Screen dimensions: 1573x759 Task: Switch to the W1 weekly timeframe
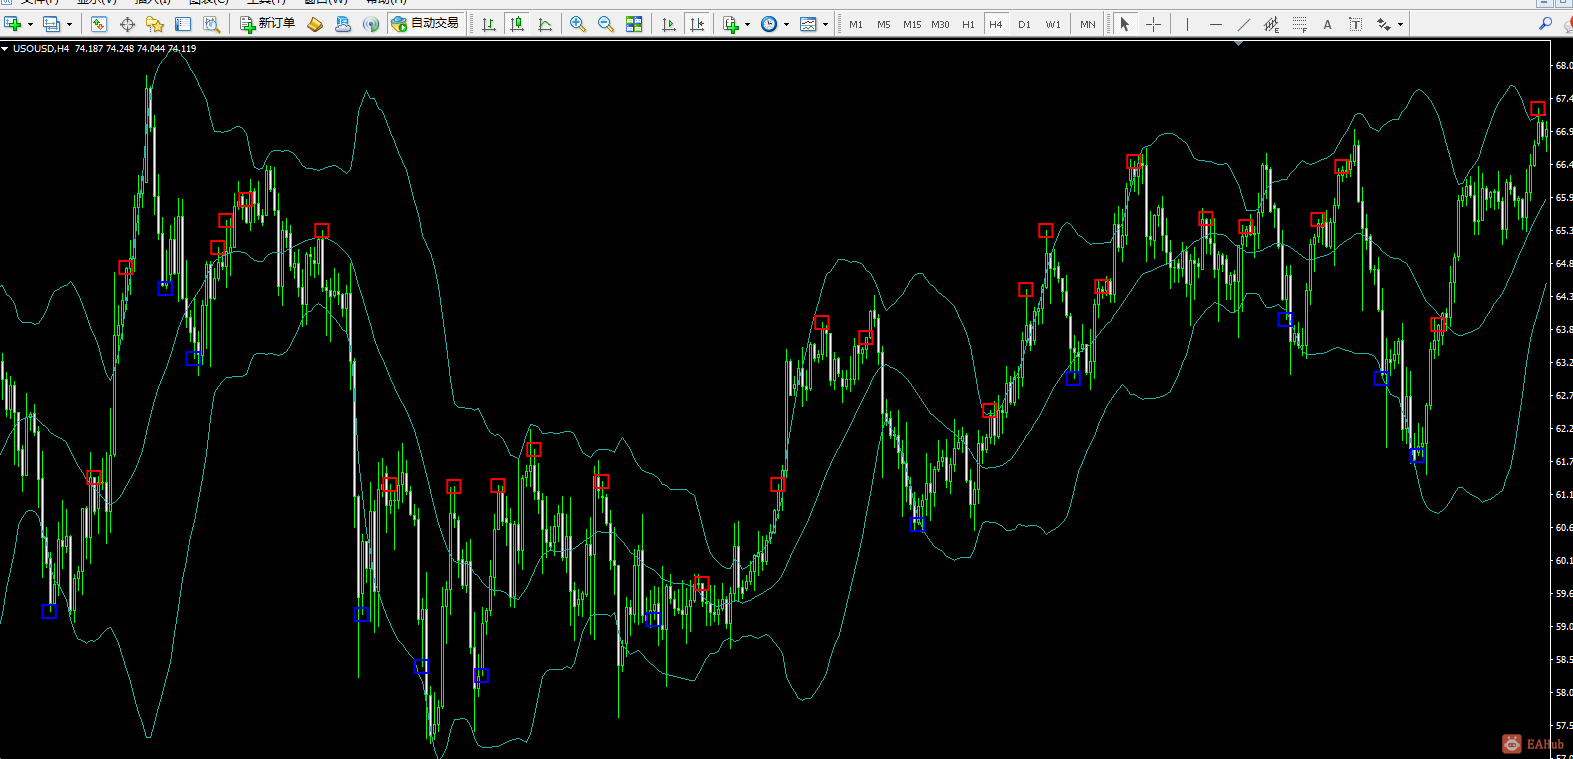(x=1053, y=24)
